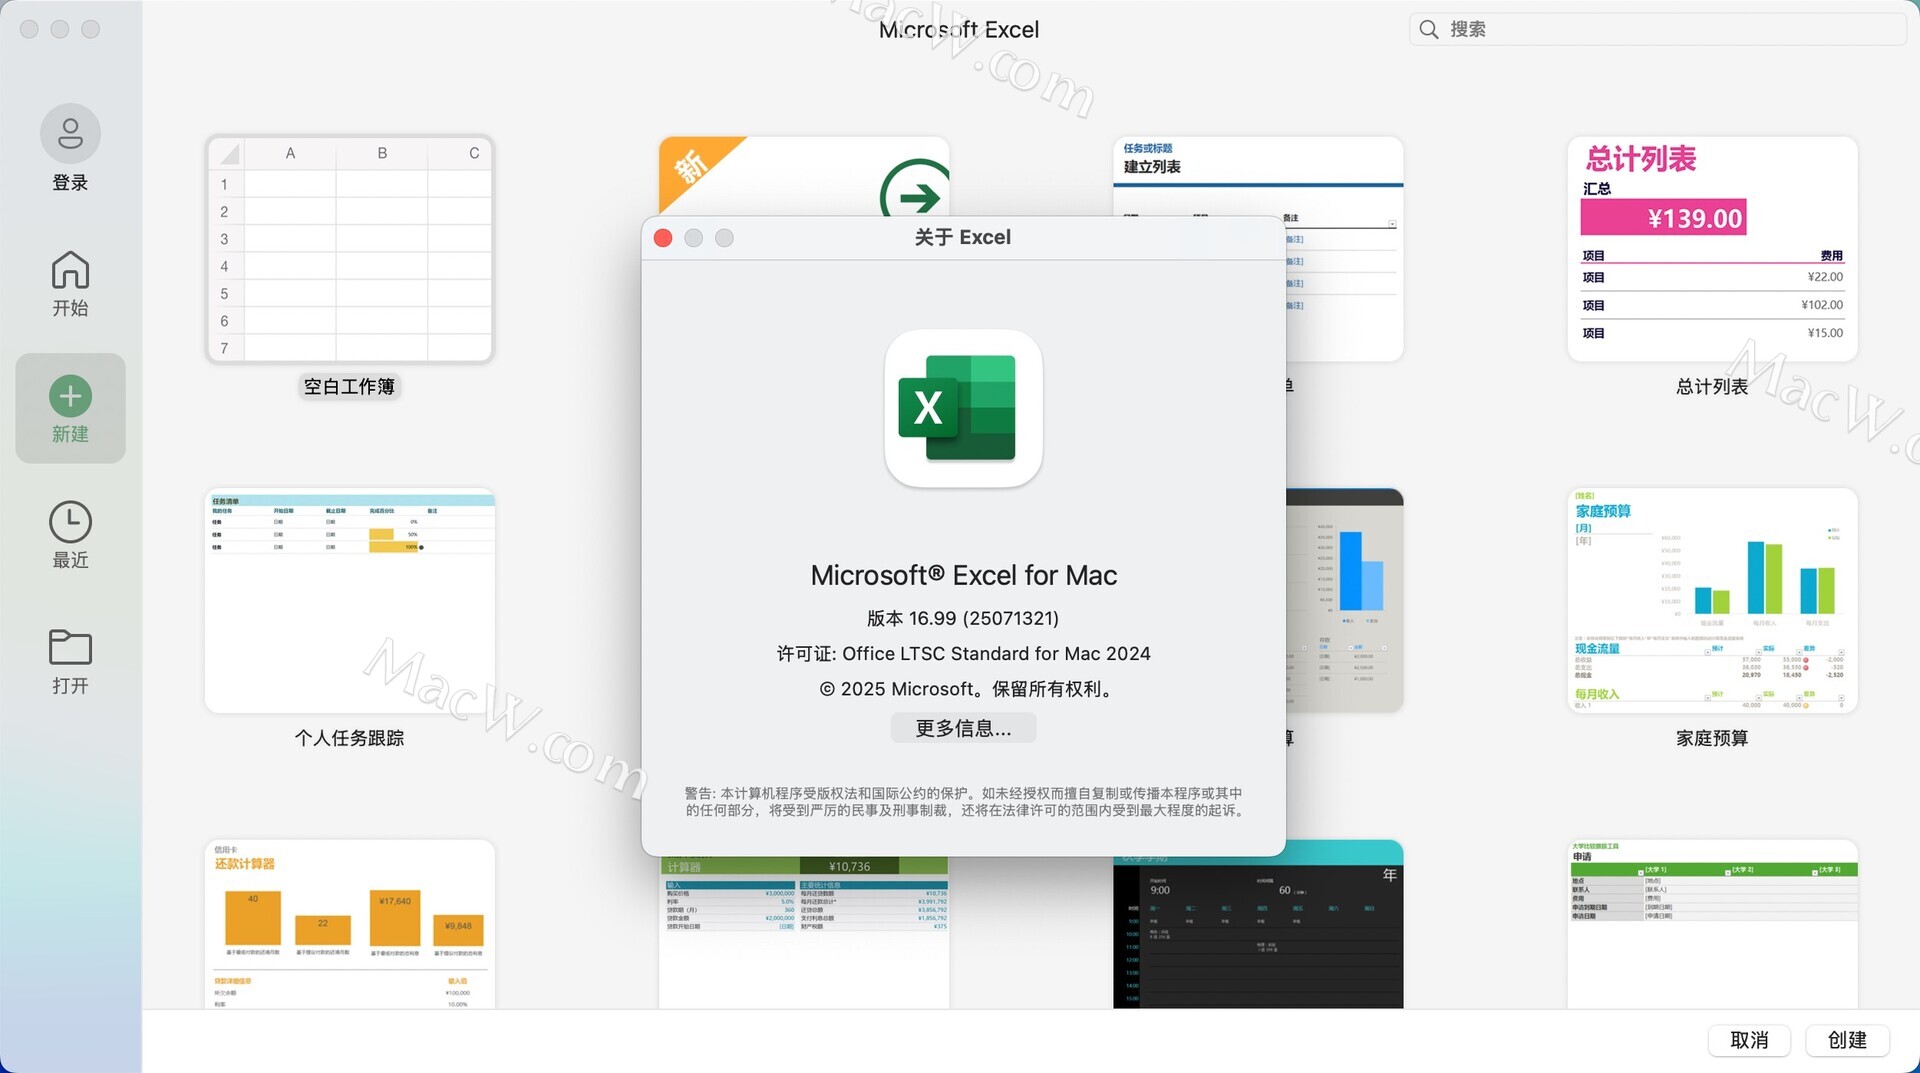
Task: Select the 总计列表 template thumbnail
Action: [1712, 249]
